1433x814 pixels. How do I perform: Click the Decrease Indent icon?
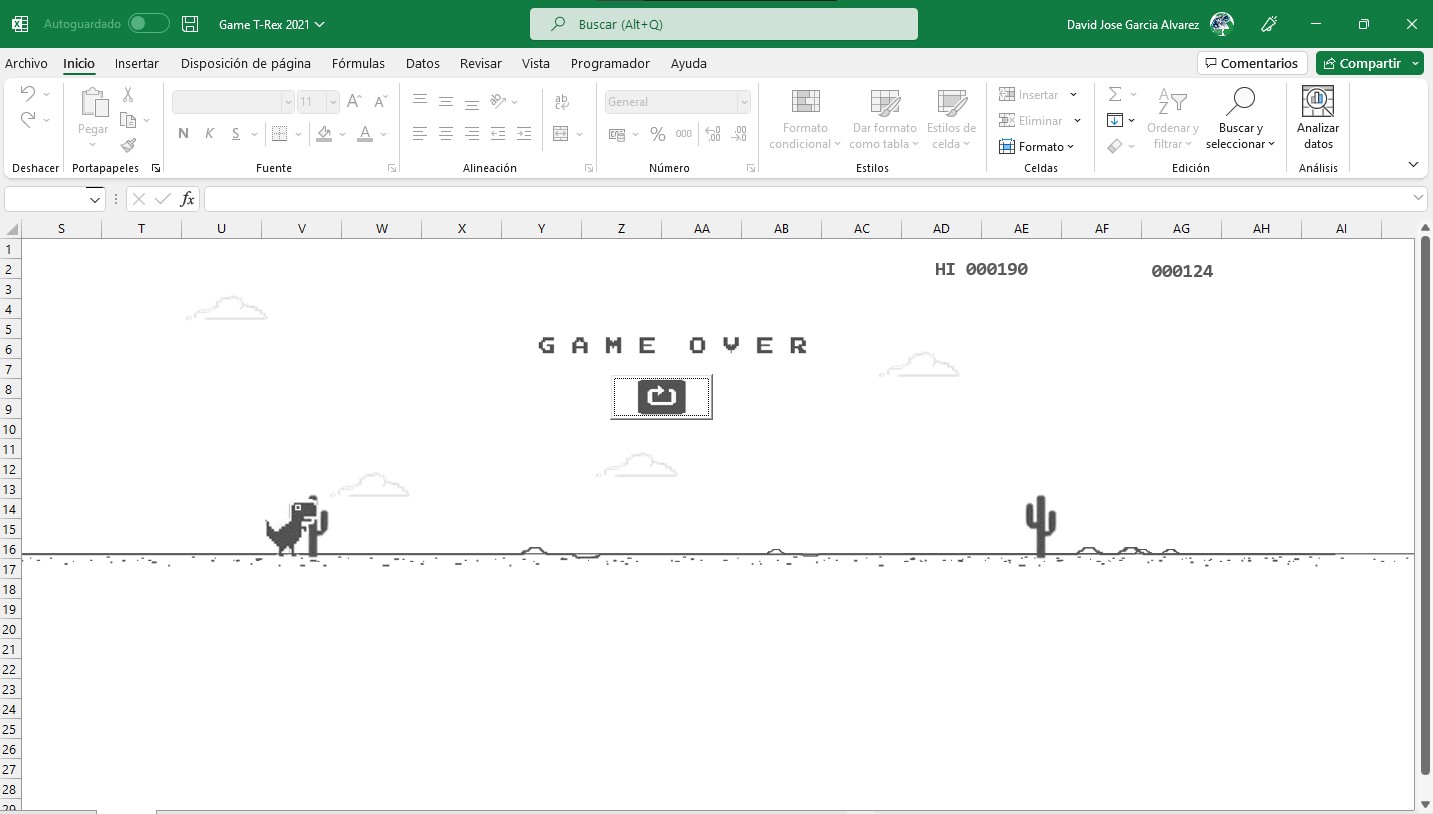tap(498, 133)
